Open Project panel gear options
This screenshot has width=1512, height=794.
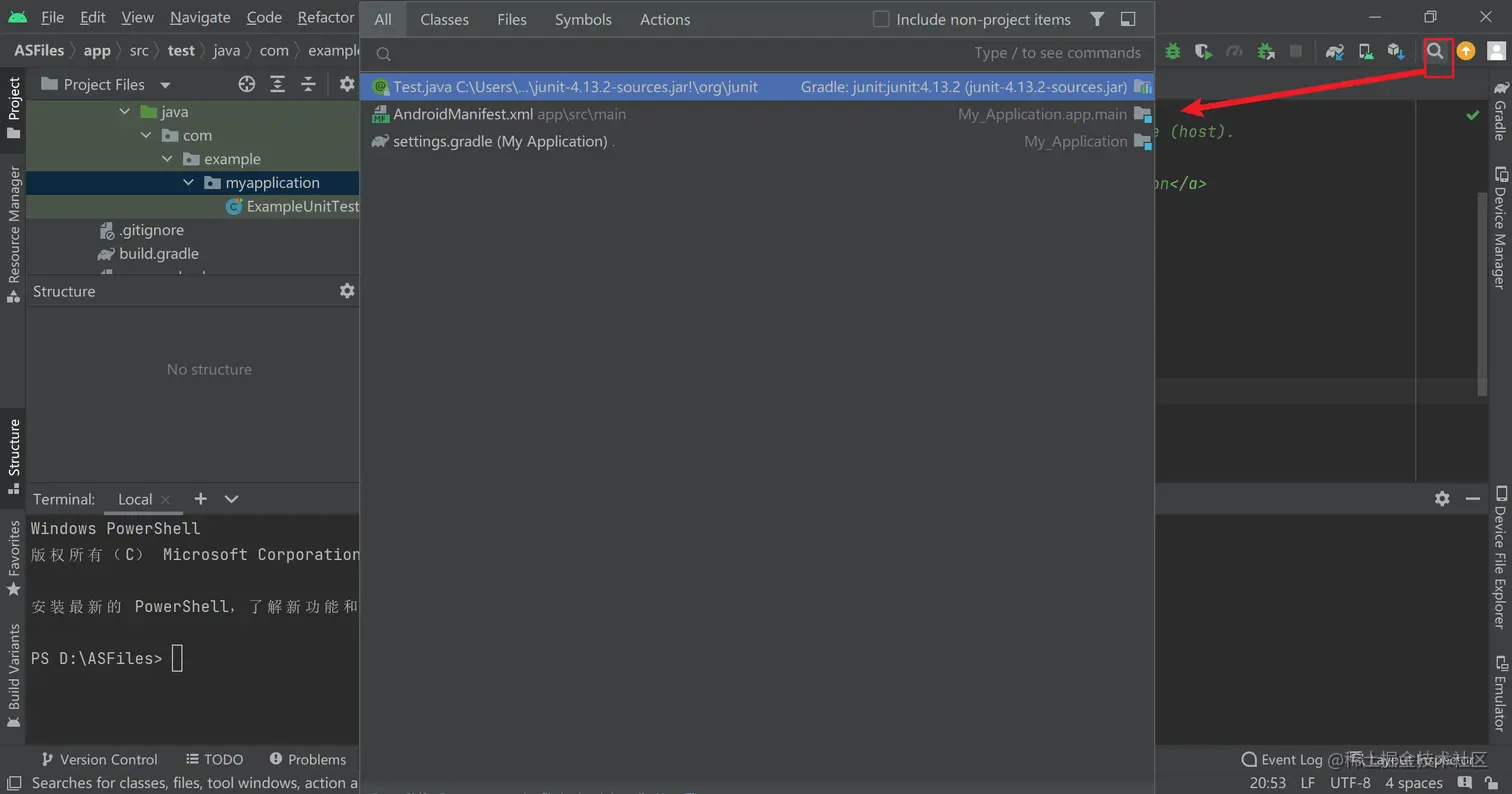347,85
